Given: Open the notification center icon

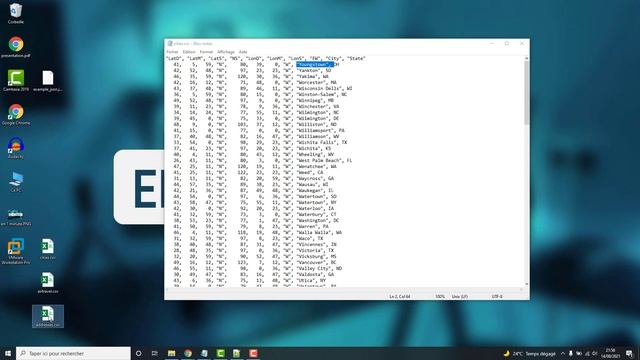Looking at the screenshot, I should [x=630, y=353].
